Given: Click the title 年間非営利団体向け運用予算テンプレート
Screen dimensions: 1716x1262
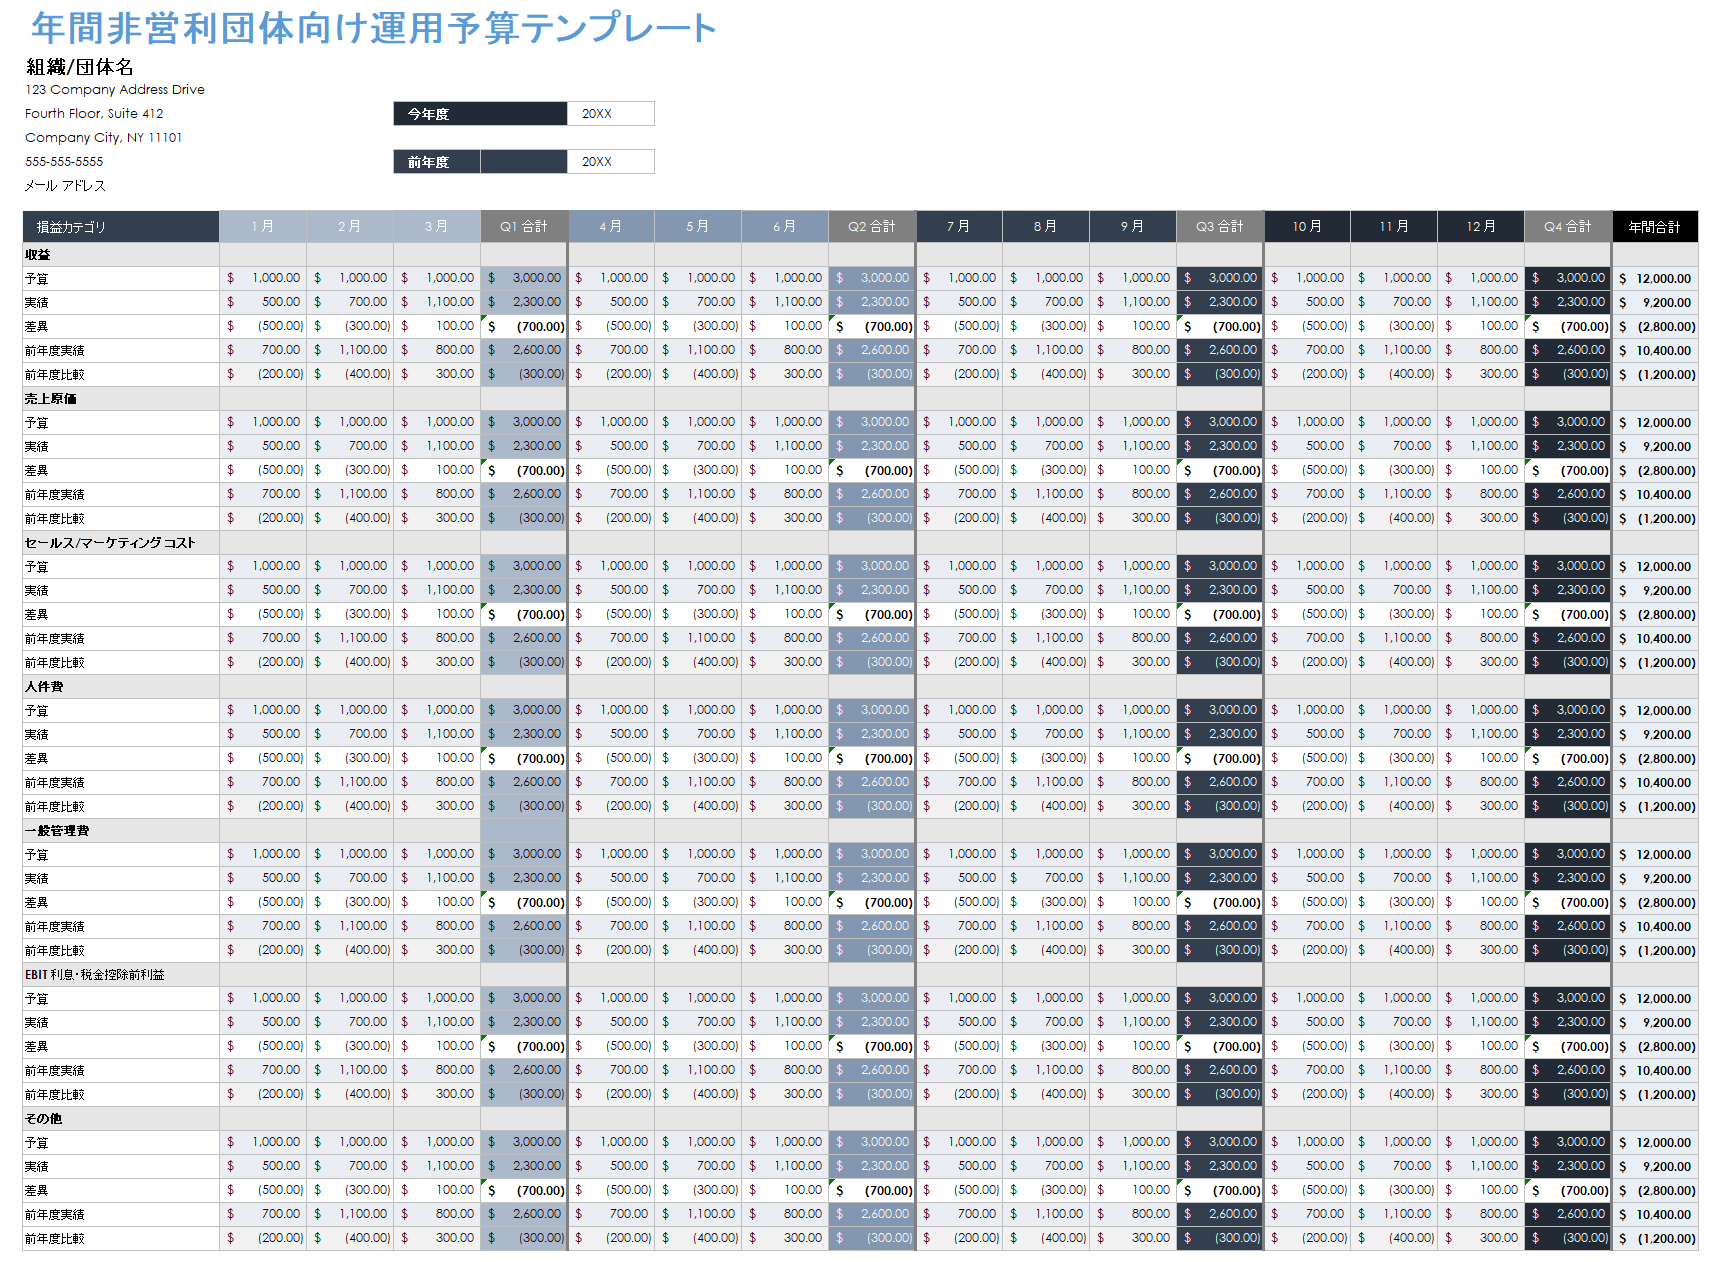Looking at the screenshot, I should 373,28.
